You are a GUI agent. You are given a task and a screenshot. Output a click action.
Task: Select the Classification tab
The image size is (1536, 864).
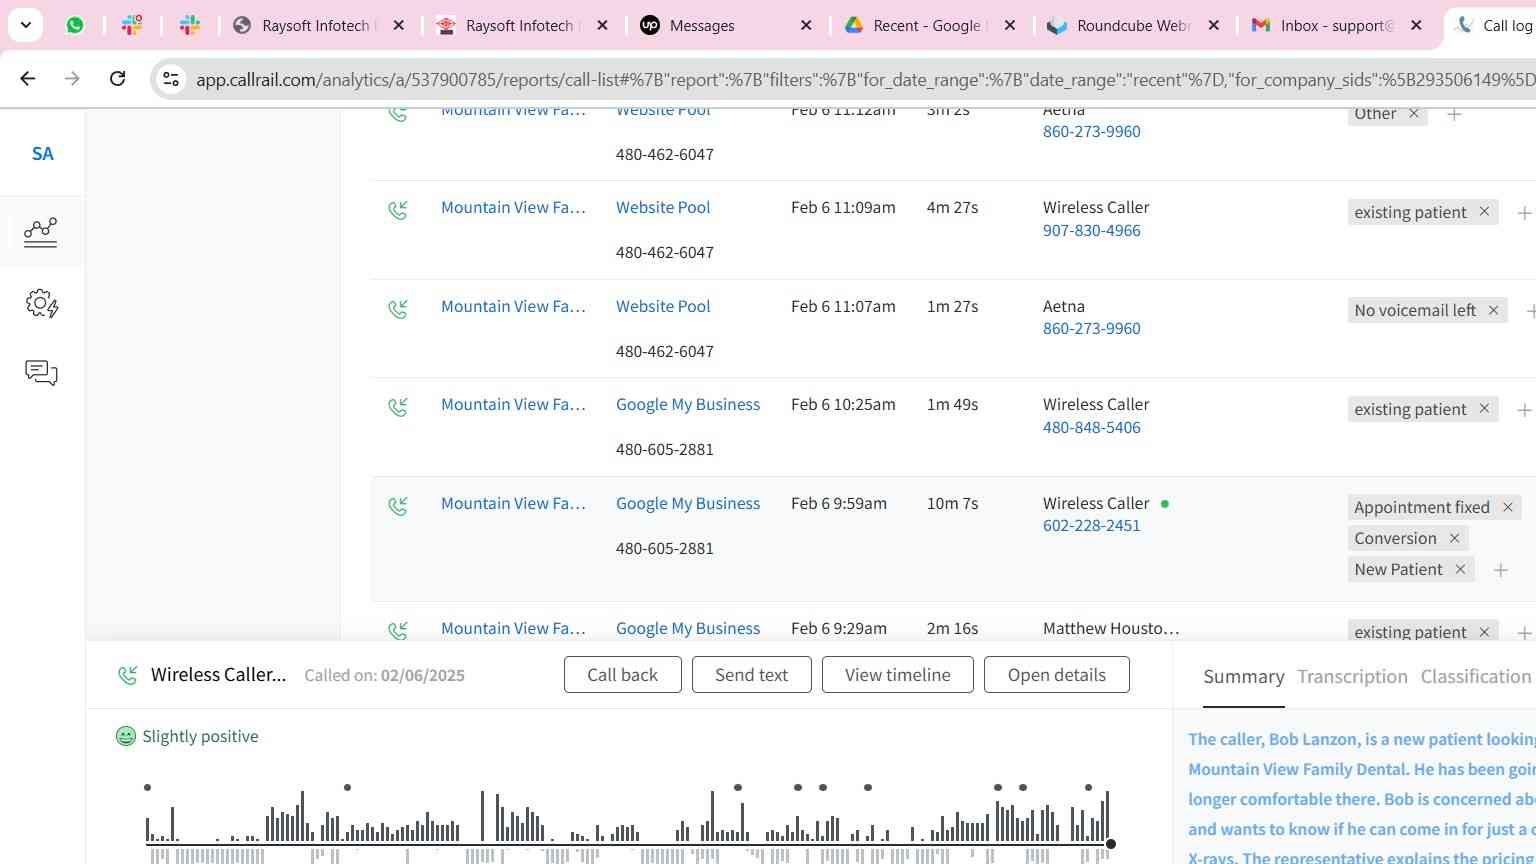pos(1475,677)
